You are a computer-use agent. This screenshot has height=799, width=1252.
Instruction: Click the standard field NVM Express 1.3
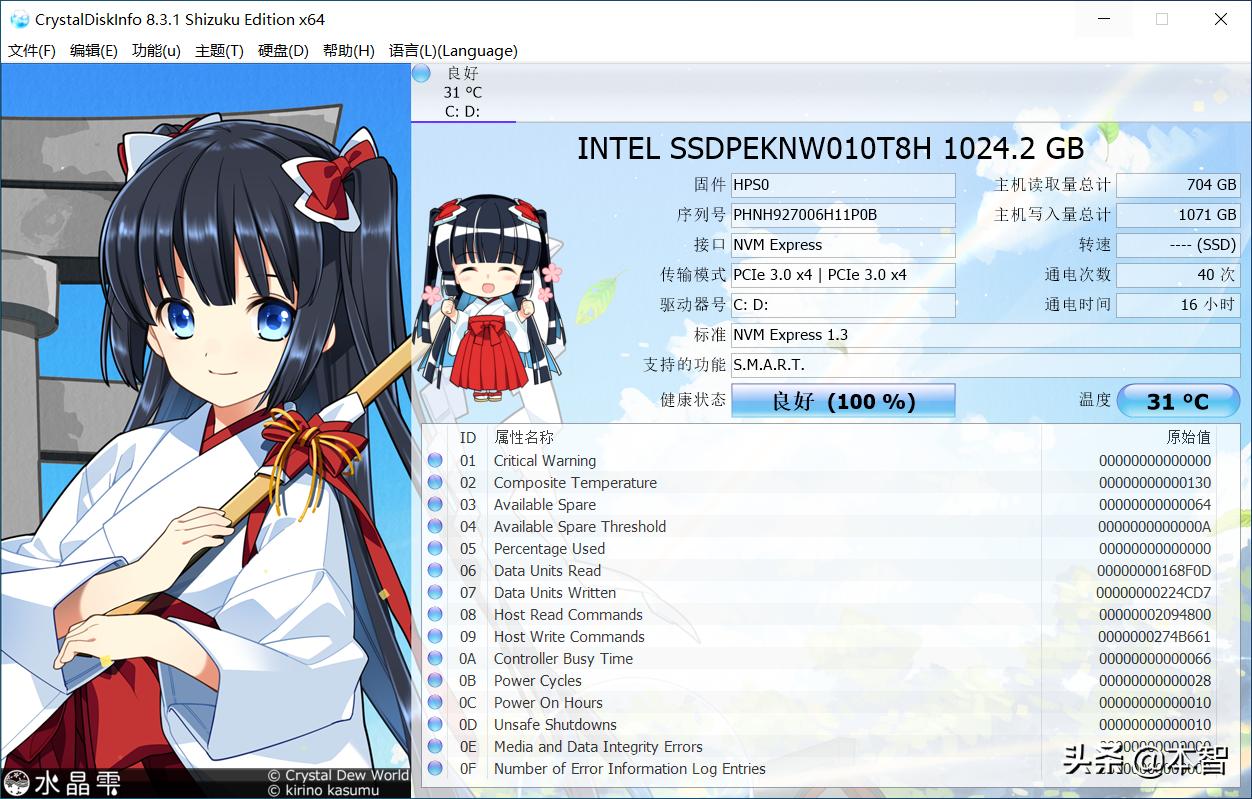coord(985,335)
